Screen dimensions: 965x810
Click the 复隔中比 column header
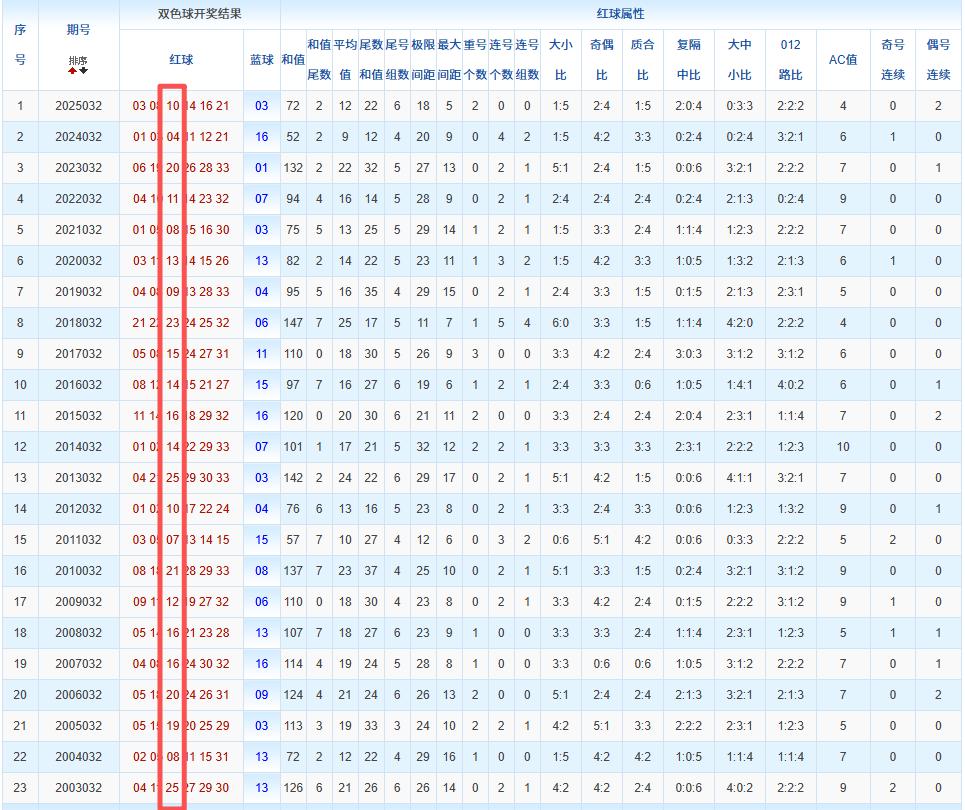688,60
